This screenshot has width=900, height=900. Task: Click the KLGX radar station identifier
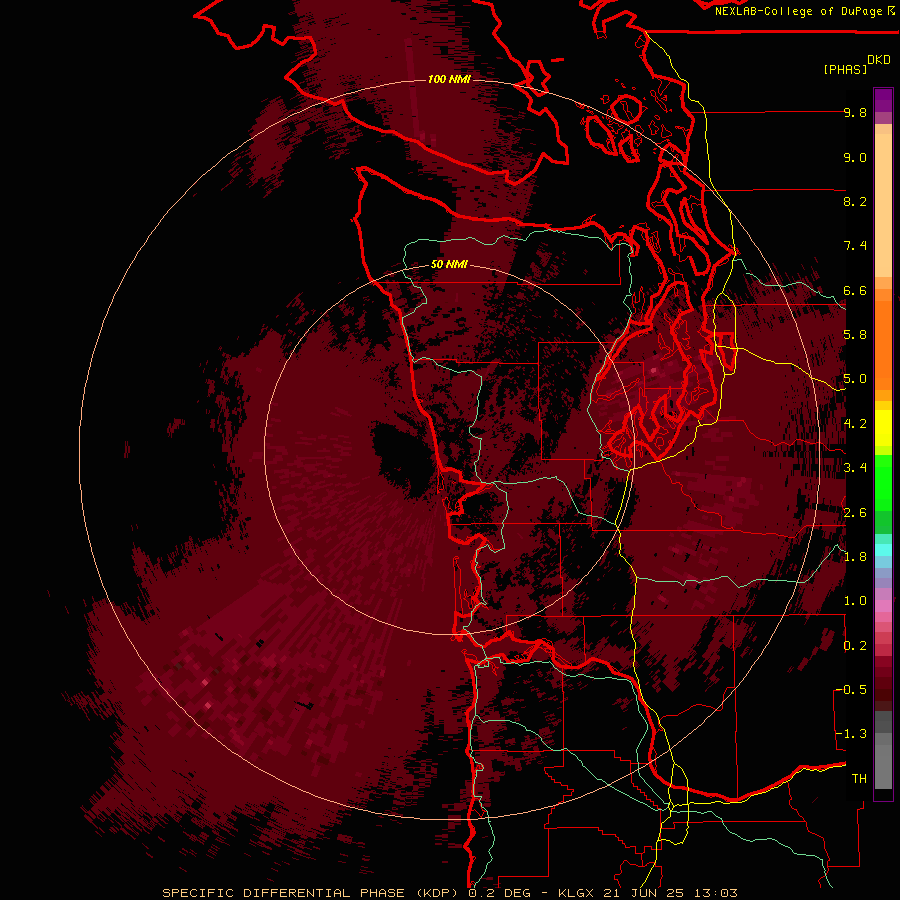(574, 893)
